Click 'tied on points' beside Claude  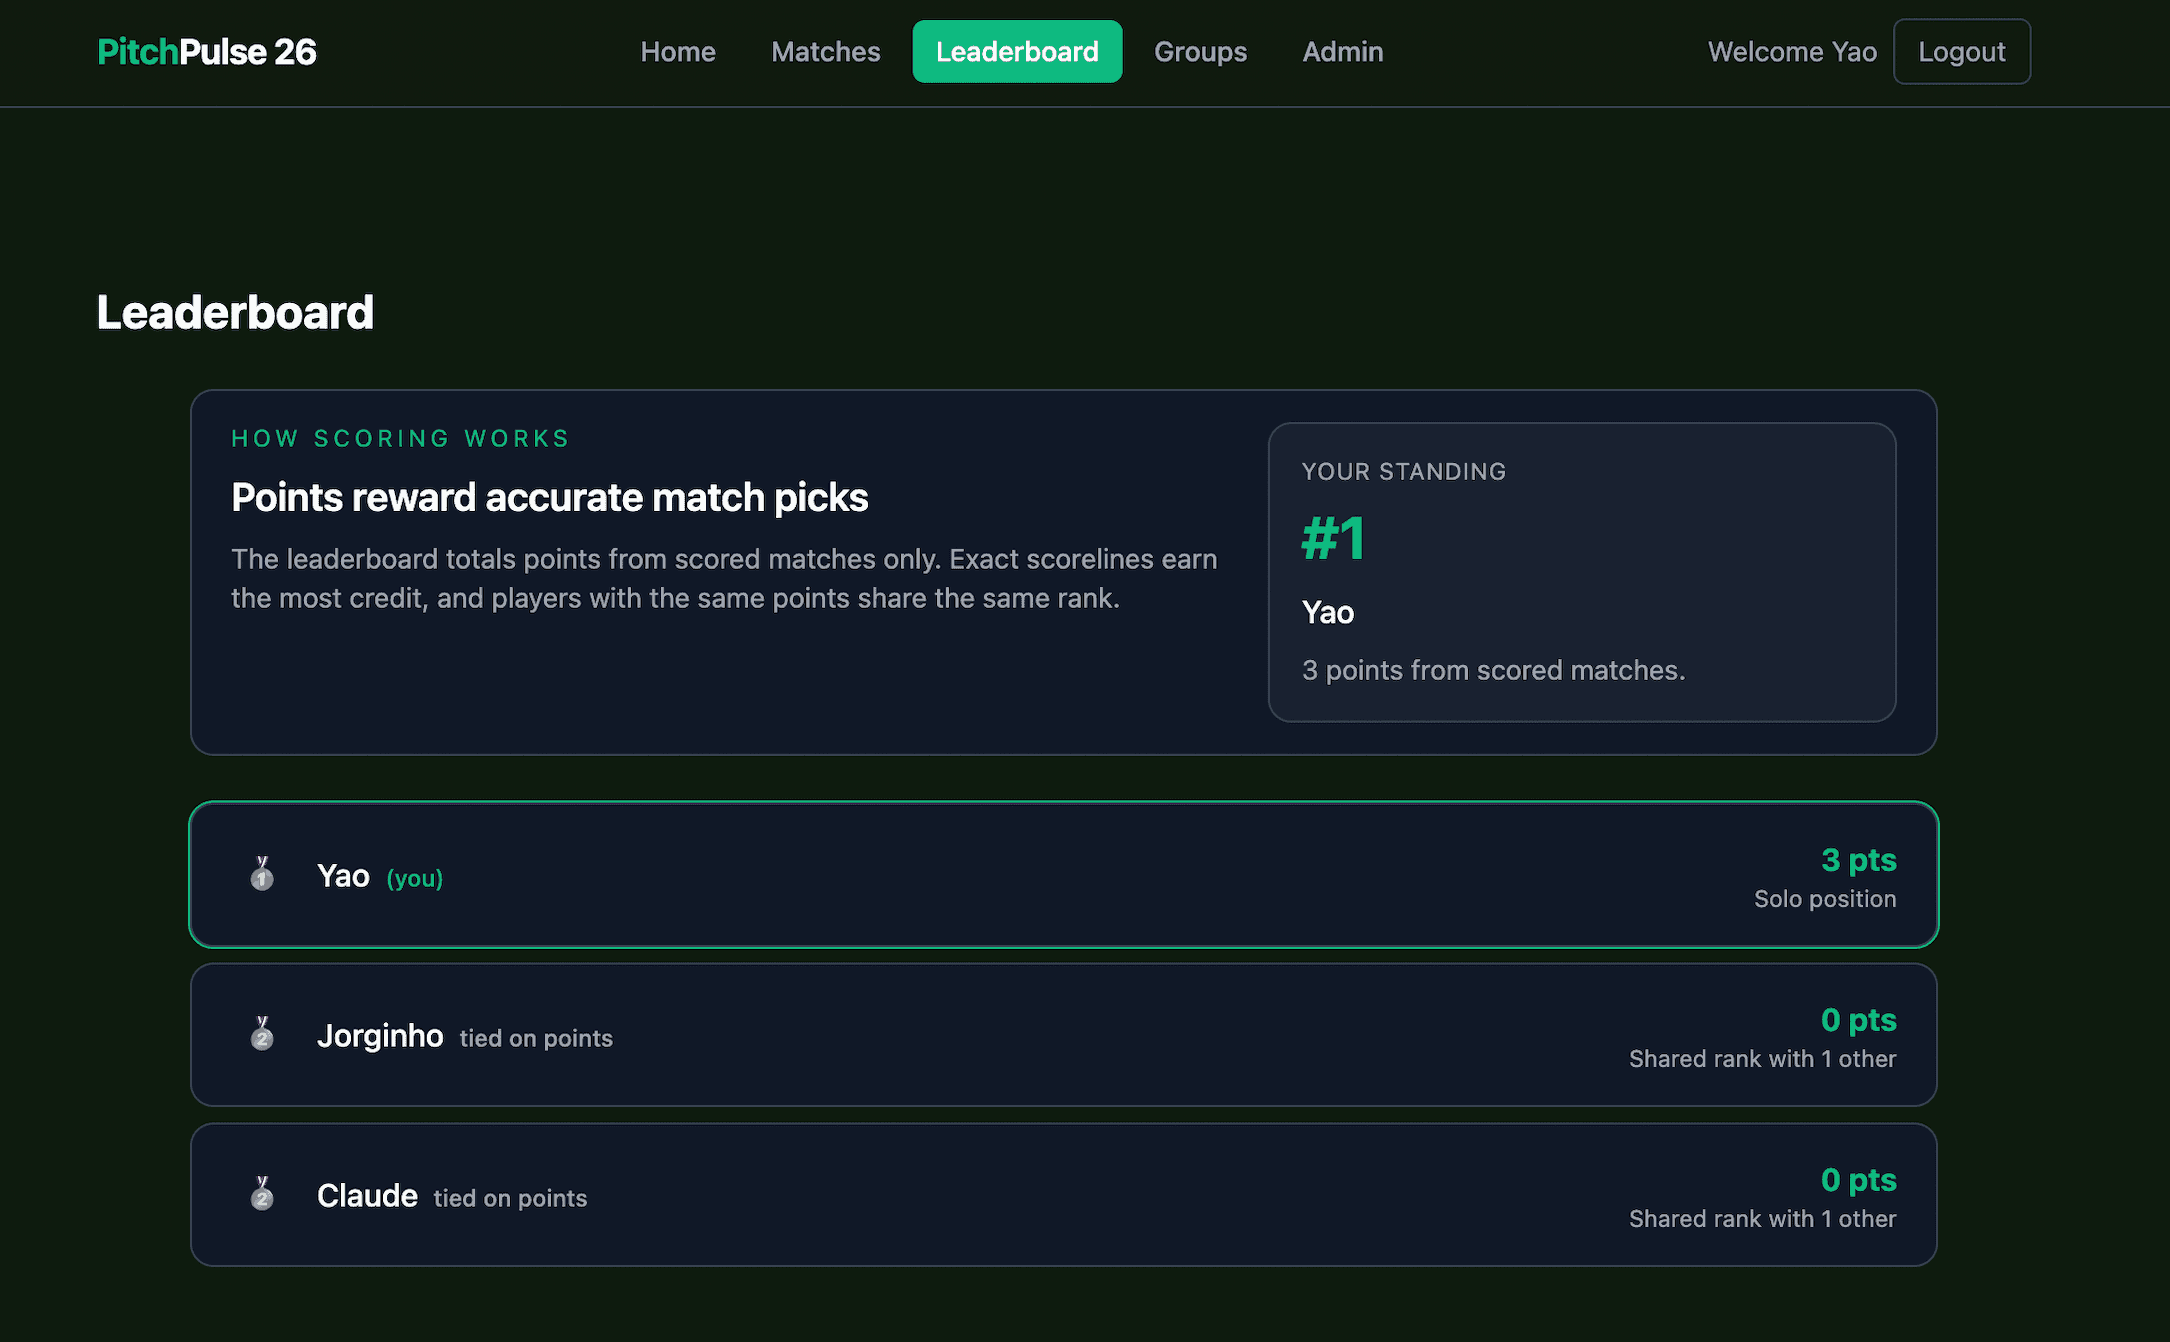click(x=510, y=1198)
